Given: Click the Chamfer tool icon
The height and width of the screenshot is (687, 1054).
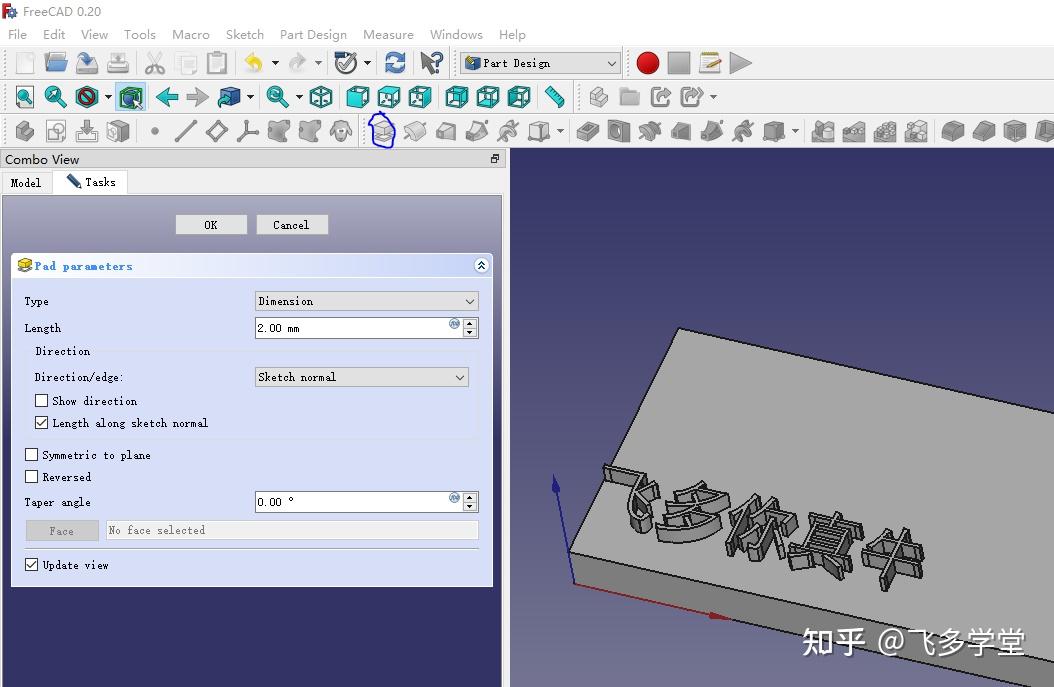Looking at the screenshot, I should (983, 131).
